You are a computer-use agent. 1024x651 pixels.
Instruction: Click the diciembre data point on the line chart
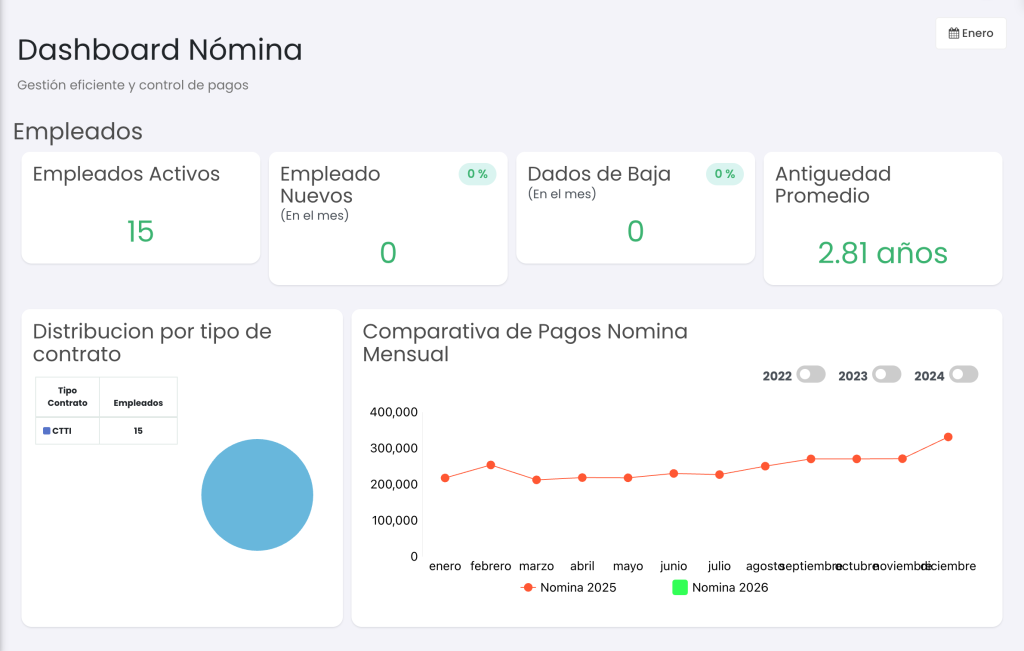coord(947,436)
